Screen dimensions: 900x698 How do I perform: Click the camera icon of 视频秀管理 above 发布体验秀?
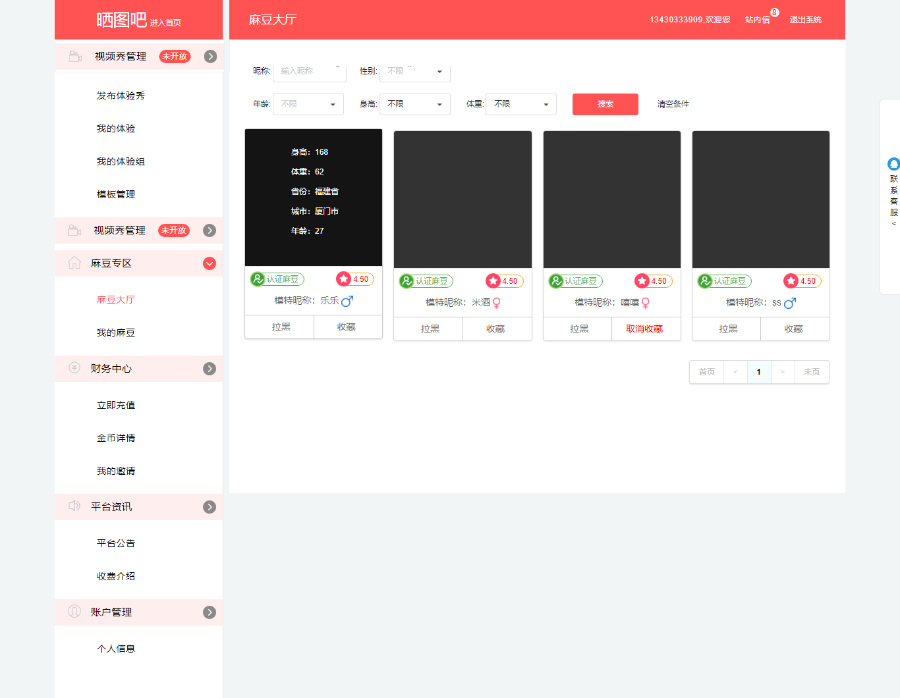[75, 56]
